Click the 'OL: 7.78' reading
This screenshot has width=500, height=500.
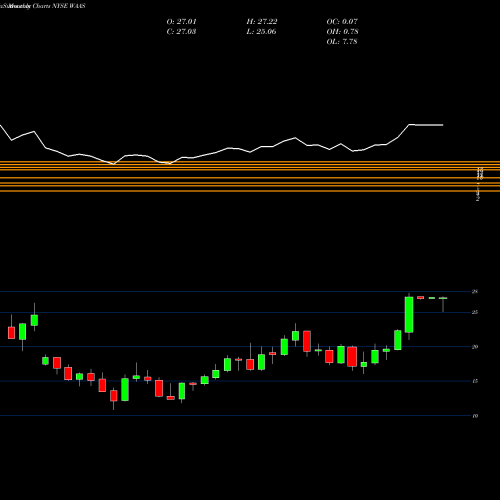342,42
